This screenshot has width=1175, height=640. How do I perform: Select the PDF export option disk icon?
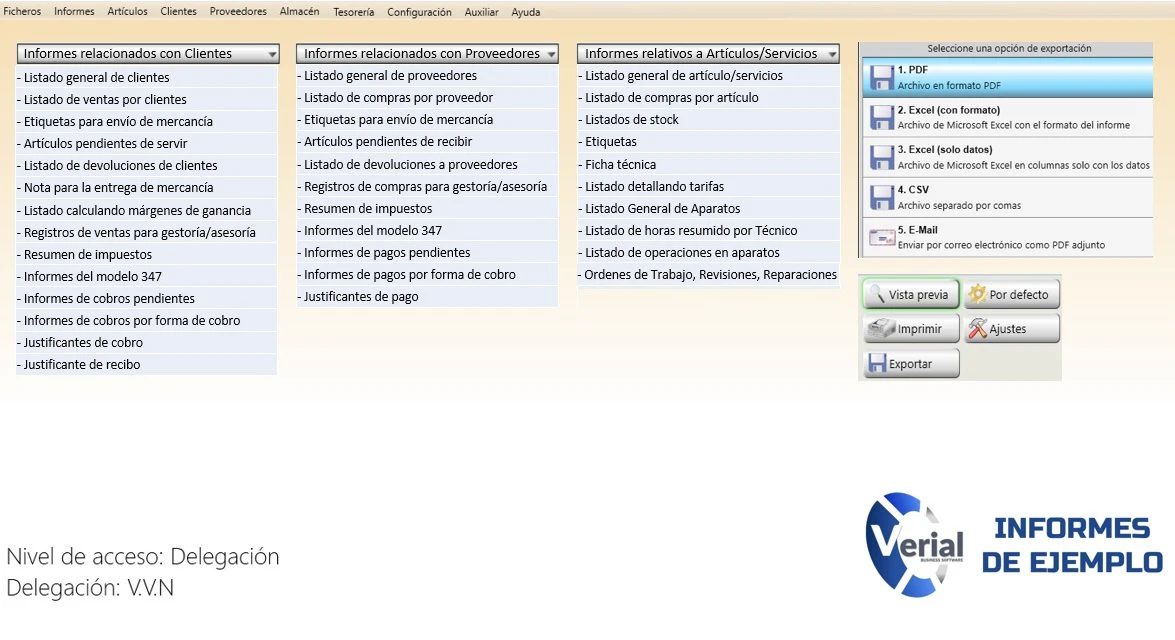tap(881, 77)
